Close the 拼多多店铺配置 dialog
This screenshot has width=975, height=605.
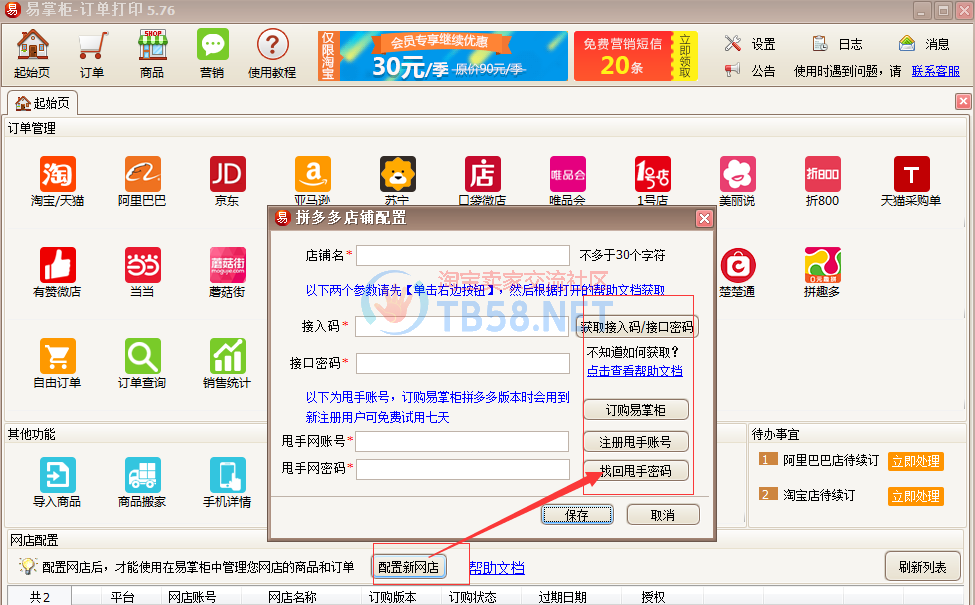[704, 218]
